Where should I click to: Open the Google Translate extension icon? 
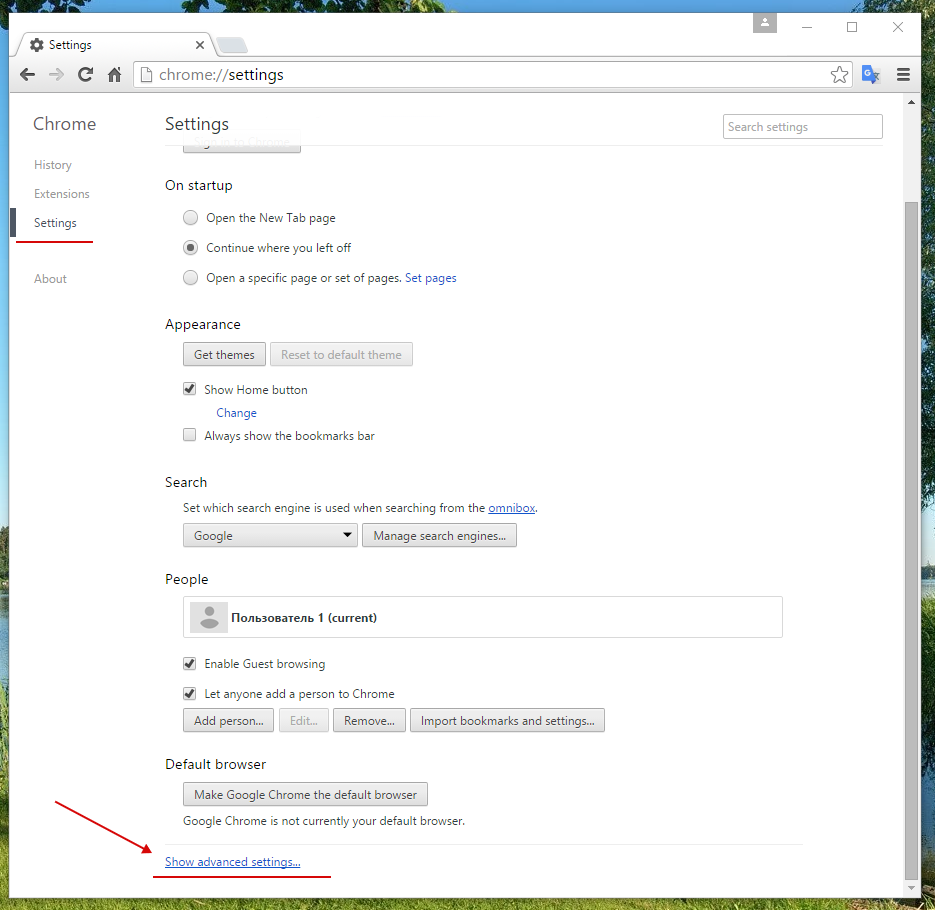(x=871, y=75)
